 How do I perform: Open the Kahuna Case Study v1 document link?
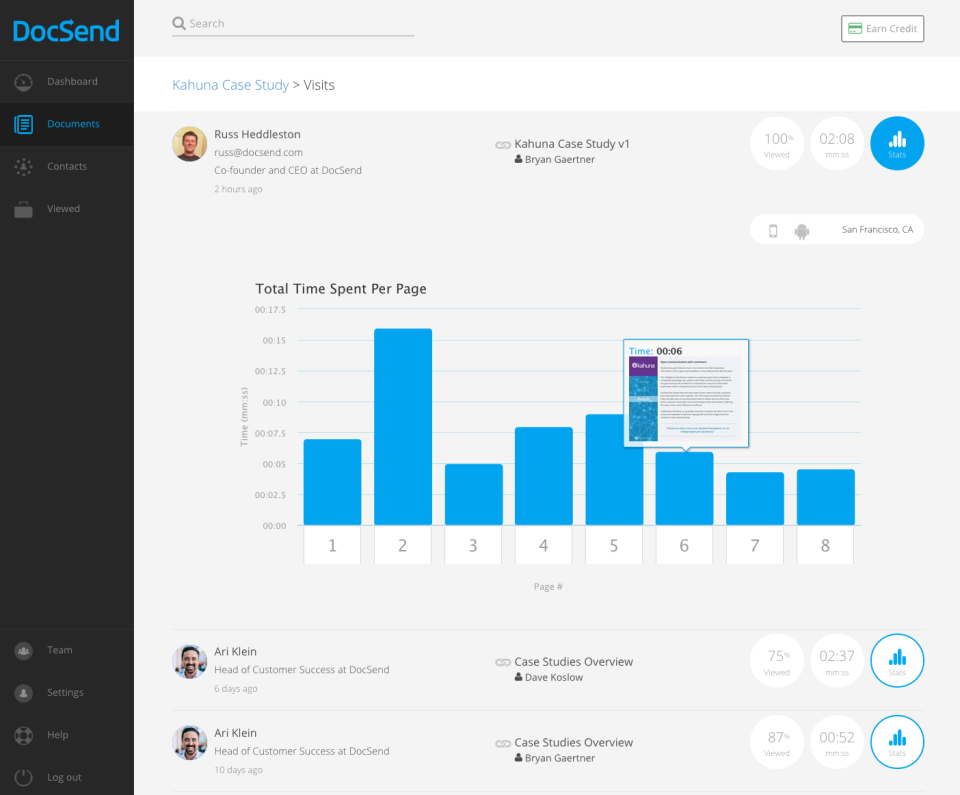pyautogui.click(x=570, y=143)
